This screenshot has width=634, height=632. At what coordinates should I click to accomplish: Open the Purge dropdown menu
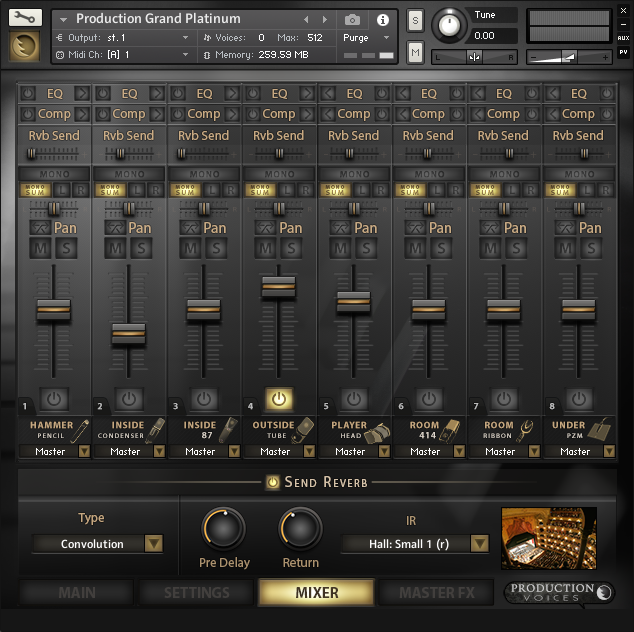click(x=366, y=38)
